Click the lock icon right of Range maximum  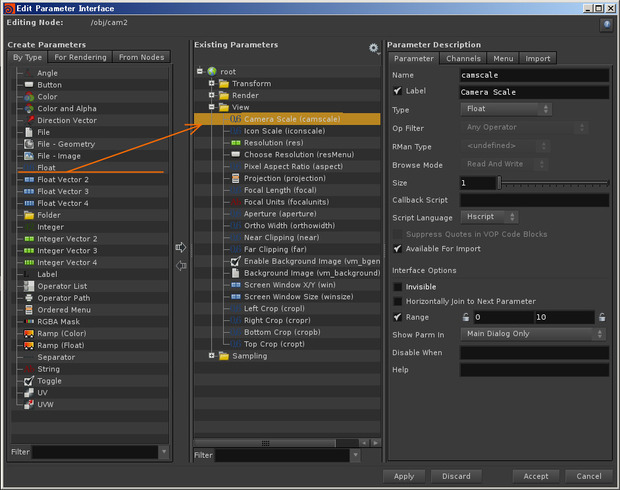(x=602, y=317)
